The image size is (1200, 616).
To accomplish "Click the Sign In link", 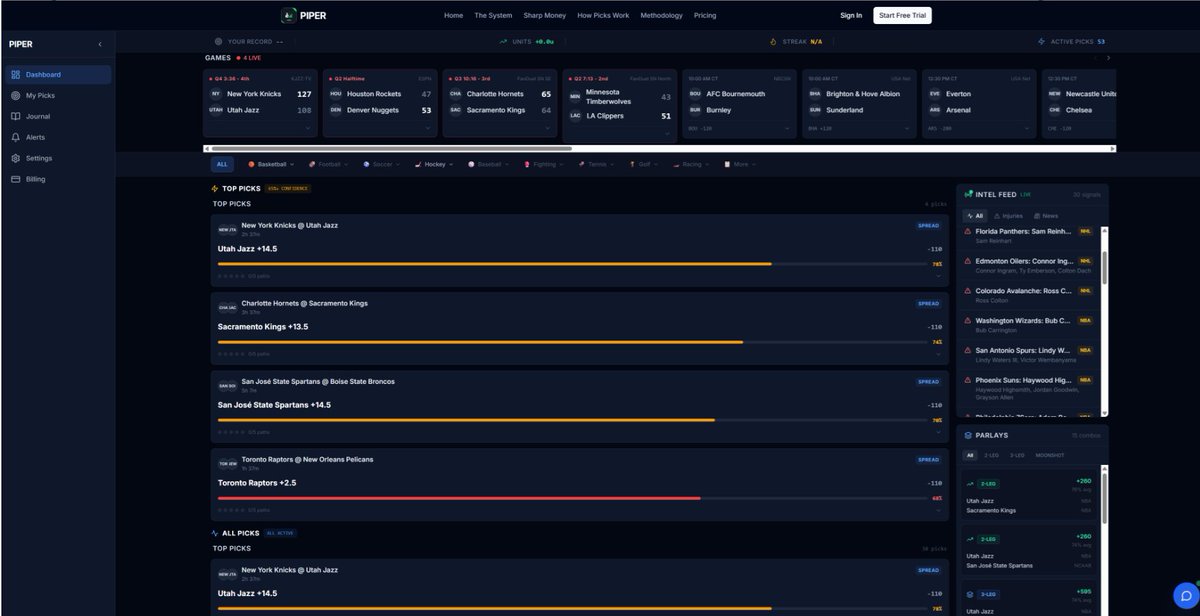I will pyautogui.click(x=851, y=15).
